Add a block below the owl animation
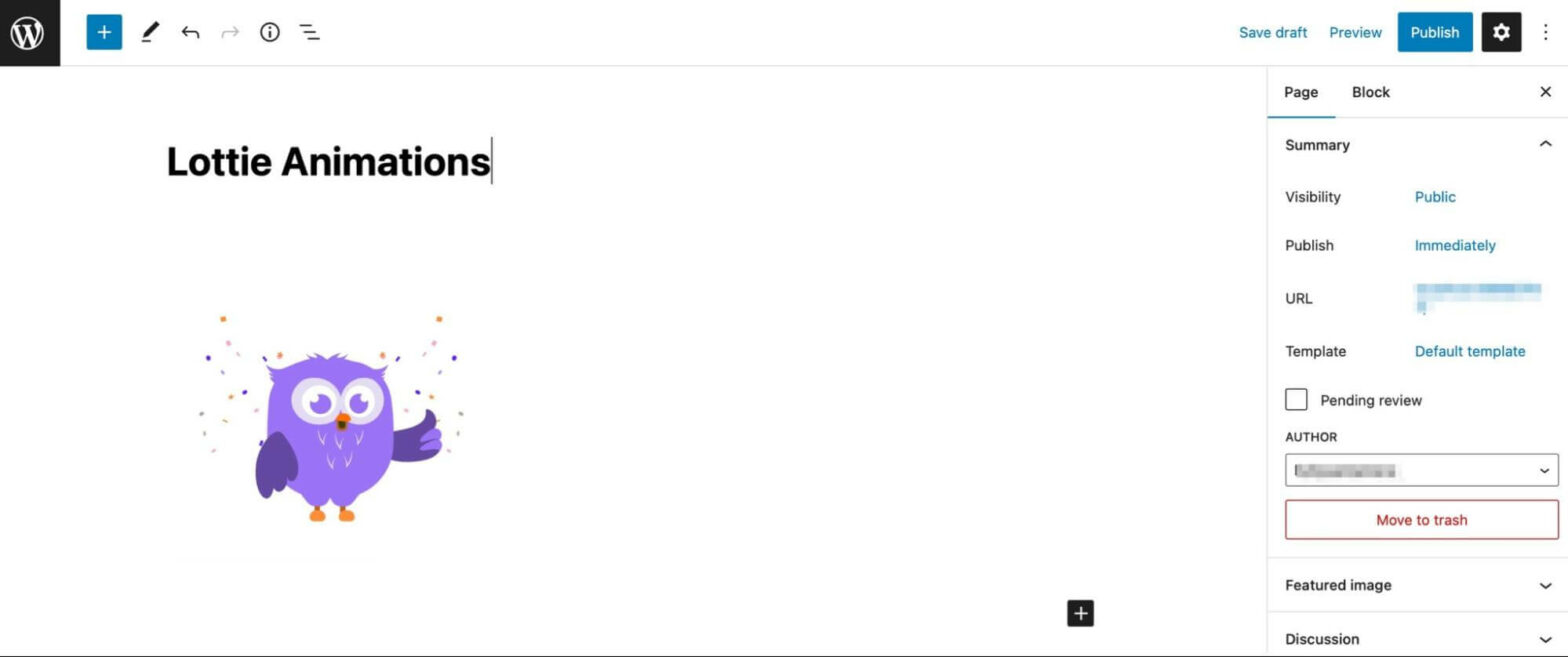Image resolution: width=1568 pixels, height=657 pixels. 1079,612
